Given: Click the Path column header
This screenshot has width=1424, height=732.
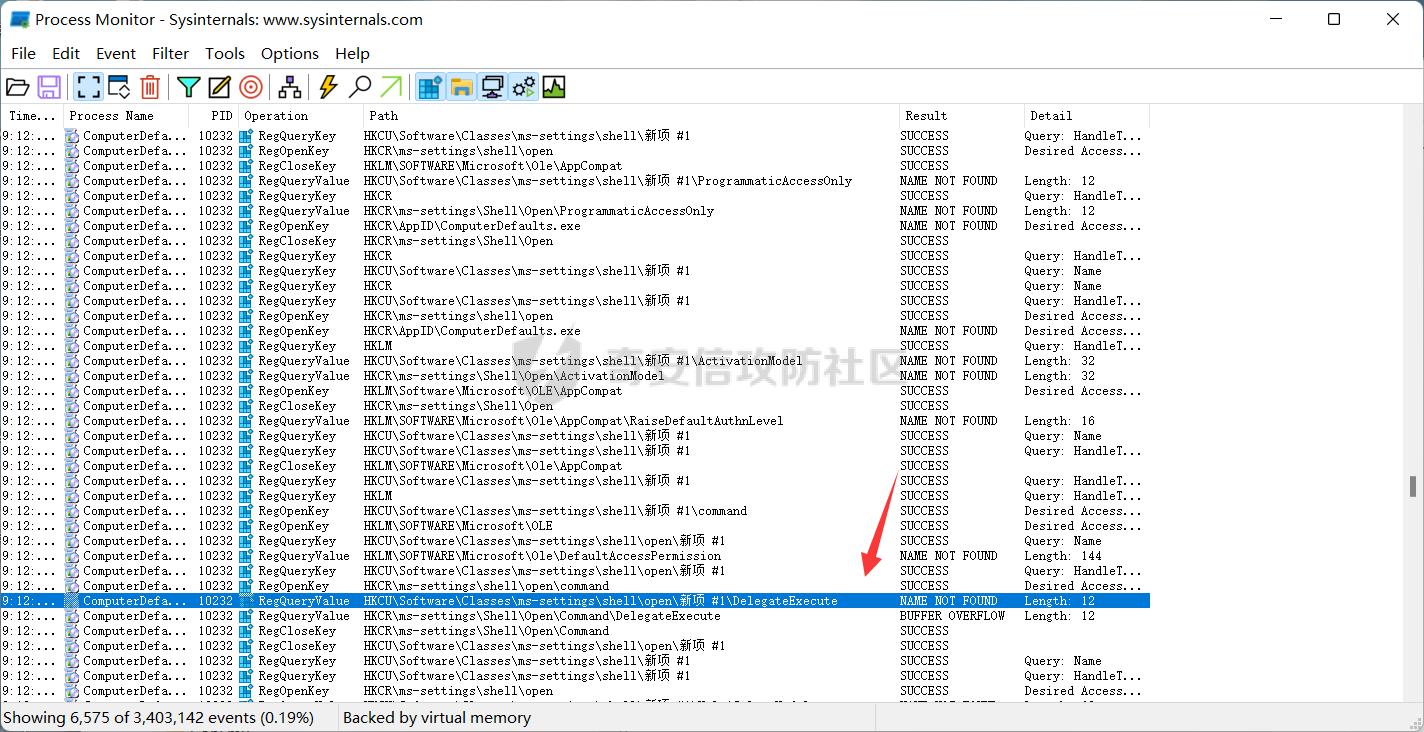Looking at the screenshot, I should pyautogui.click(x=631, y=116).
